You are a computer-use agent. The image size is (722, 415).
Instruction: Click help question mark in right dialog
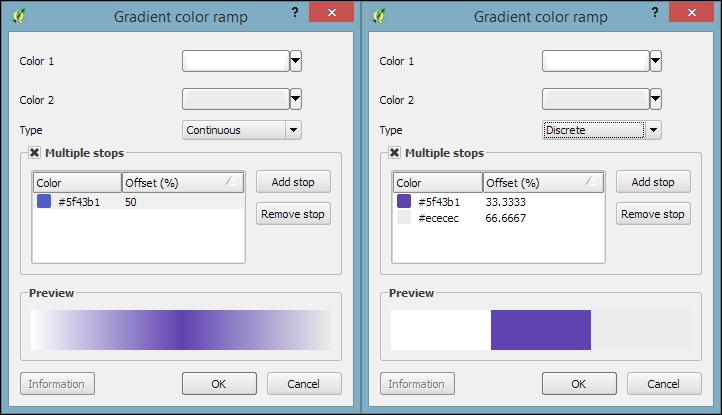point(655,12)
